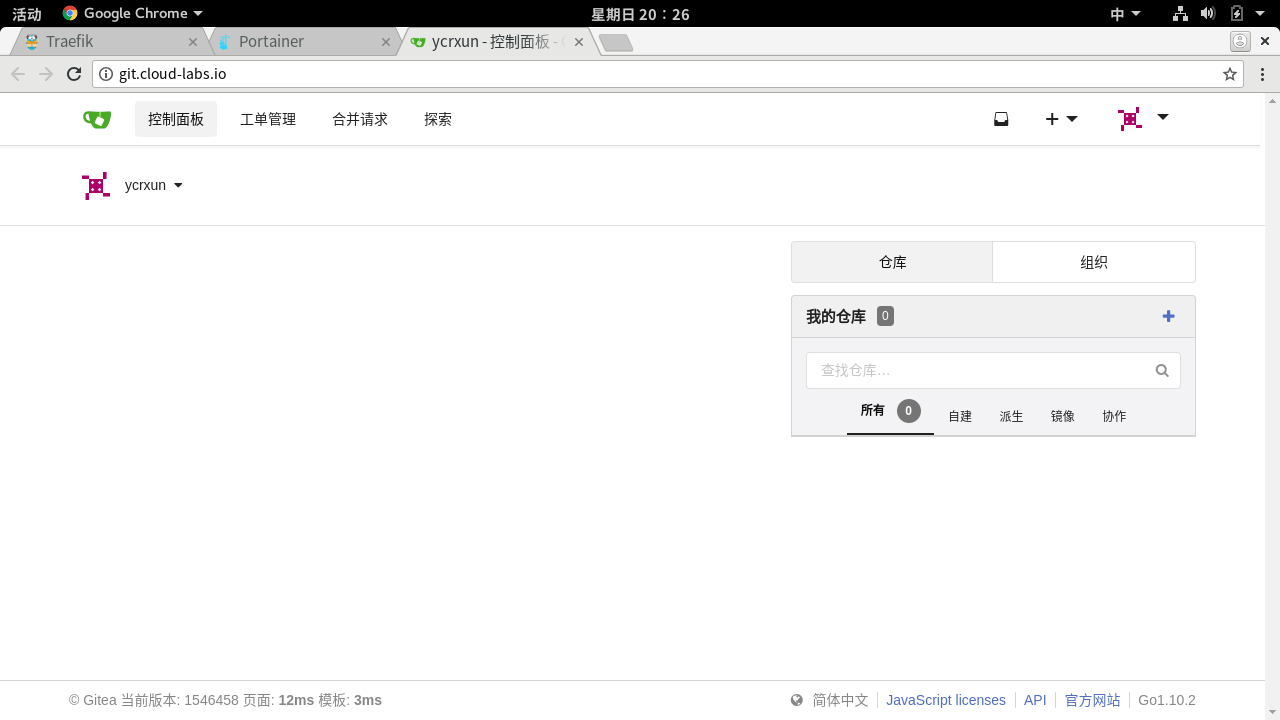Select the 所有 repository filter
The image size is (1280, 720).
click(x=890, y=411)
